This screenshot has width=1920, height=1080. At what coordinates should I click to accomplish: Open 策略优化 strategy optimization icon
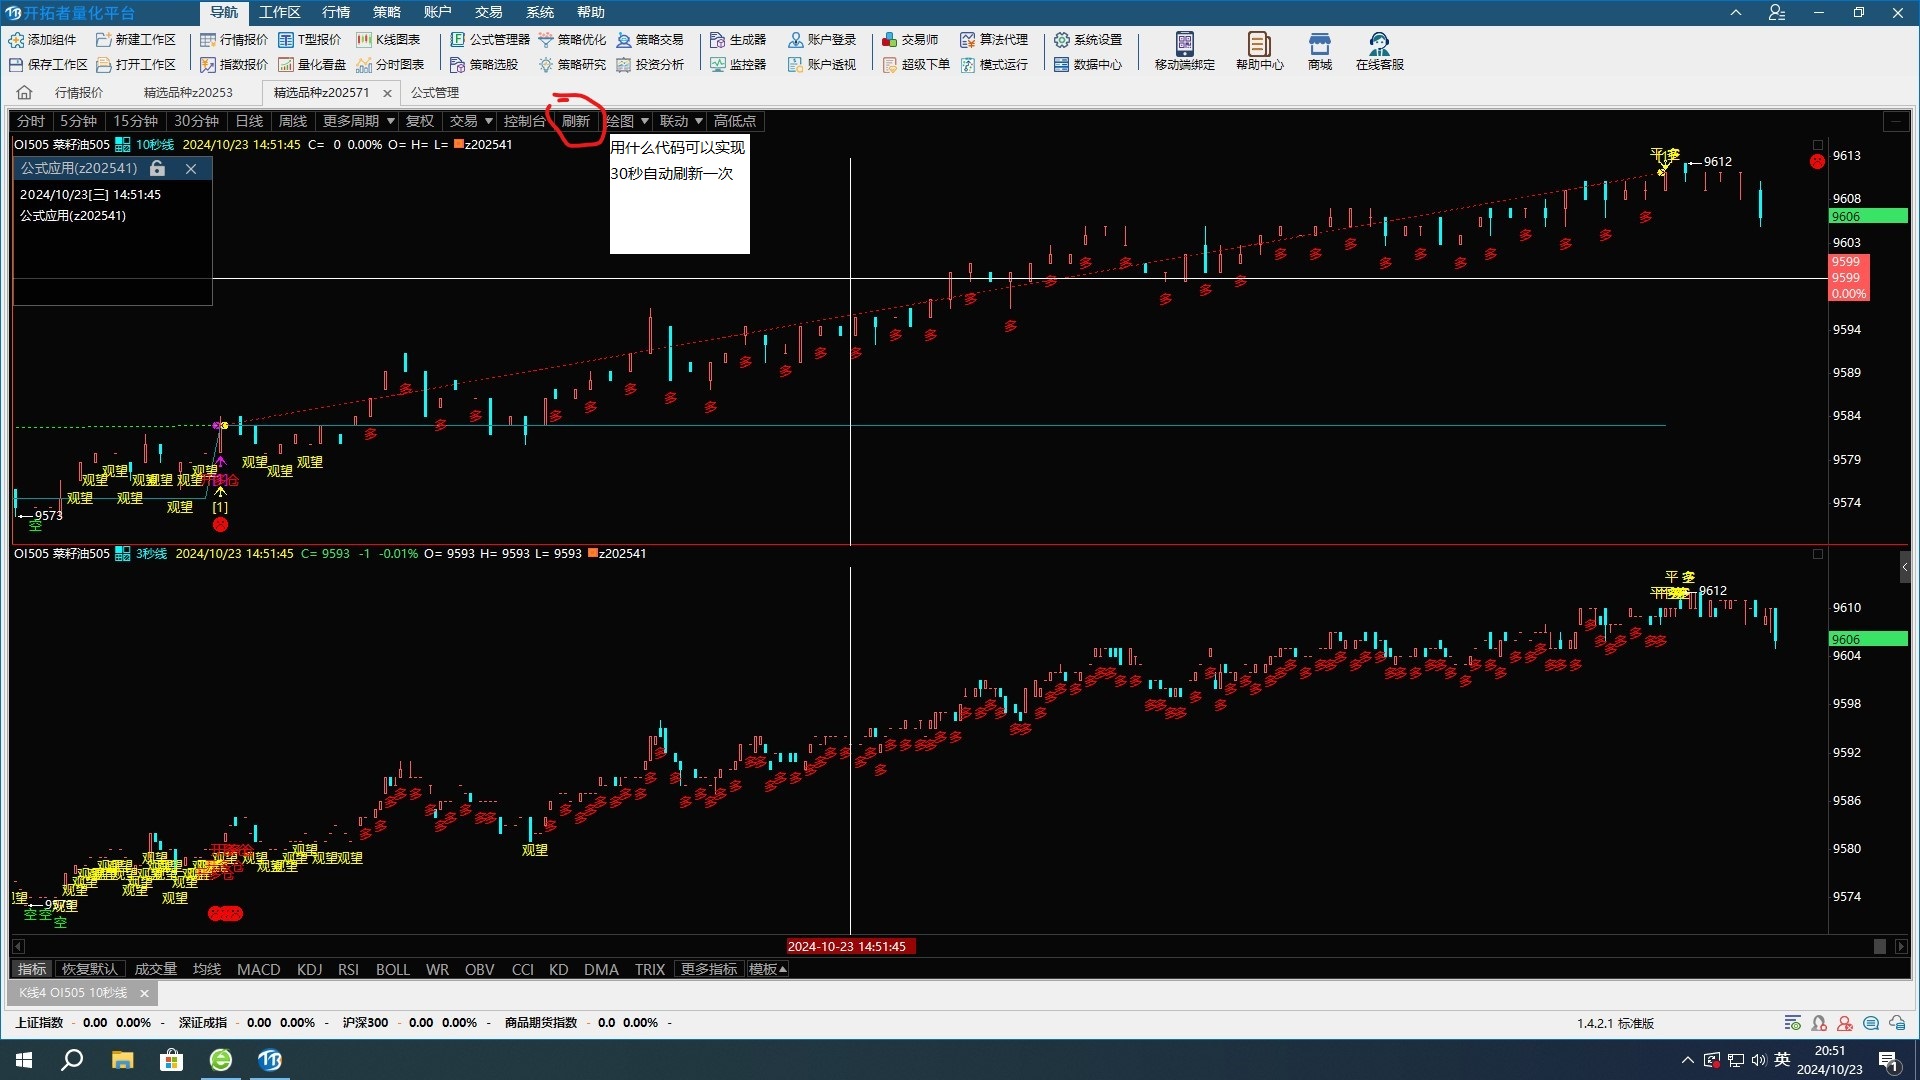tap(546, 40)
